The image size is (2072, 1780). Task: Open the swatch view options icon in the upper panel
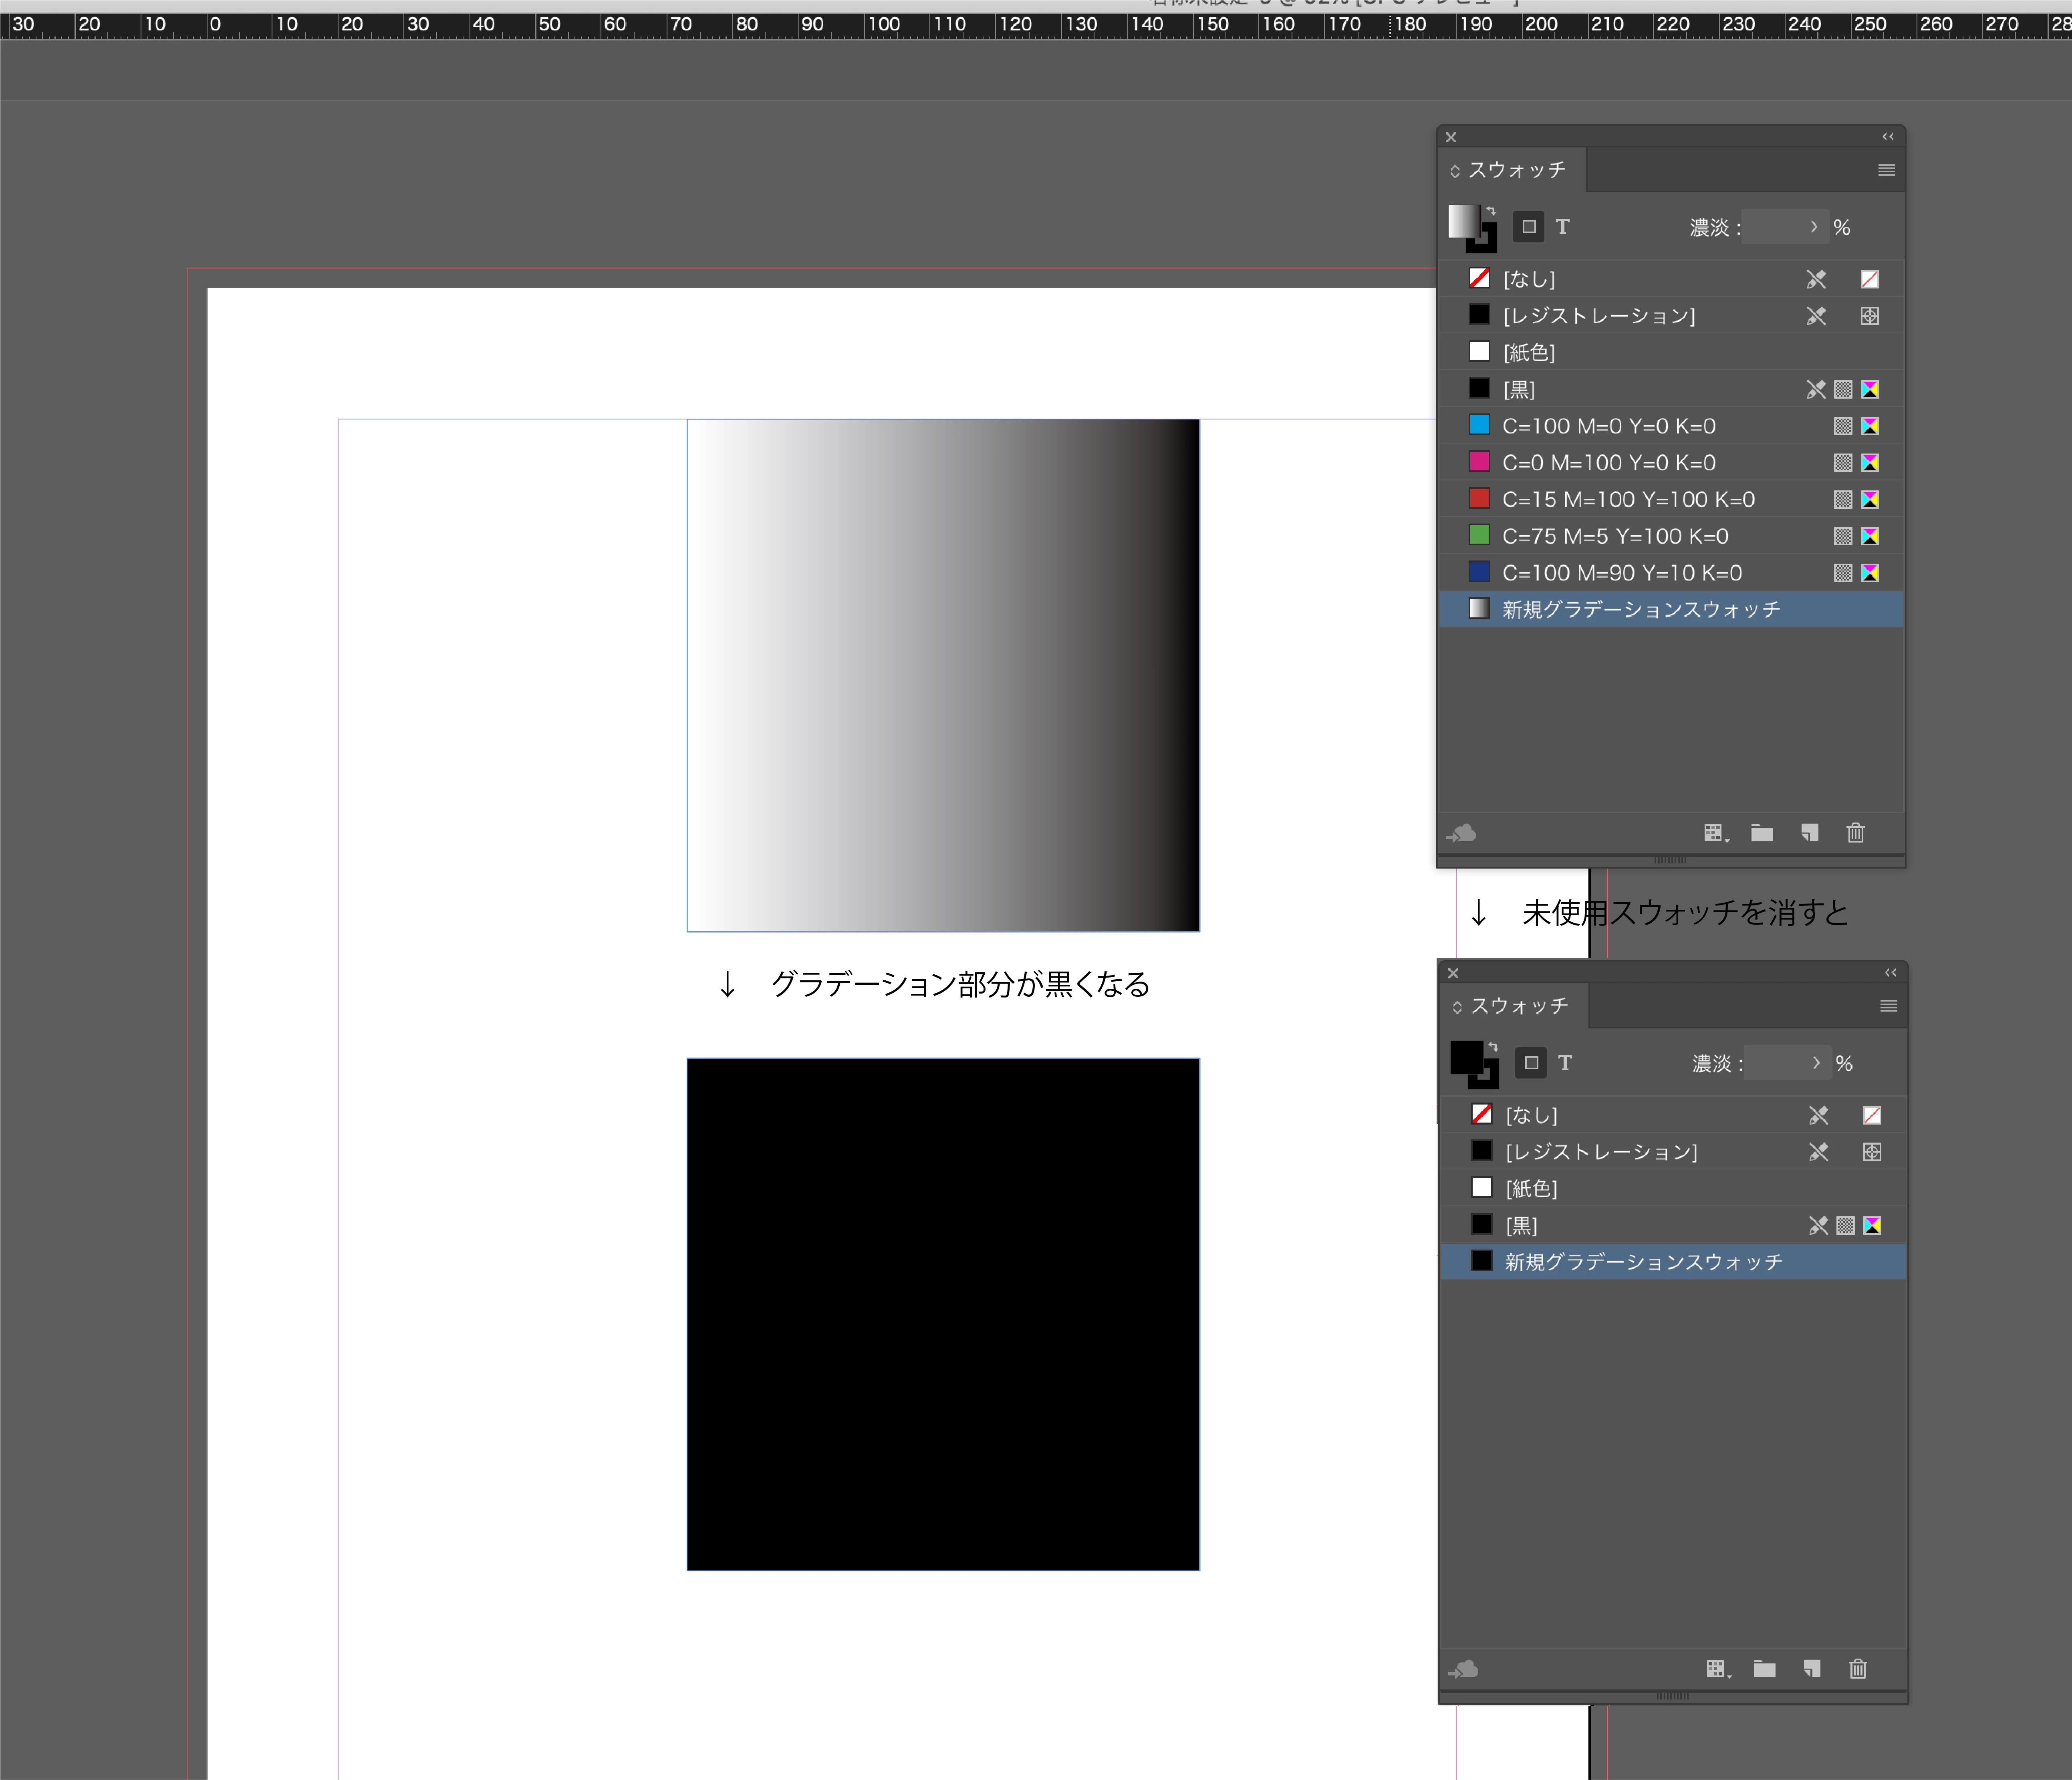pos(1715,833)
